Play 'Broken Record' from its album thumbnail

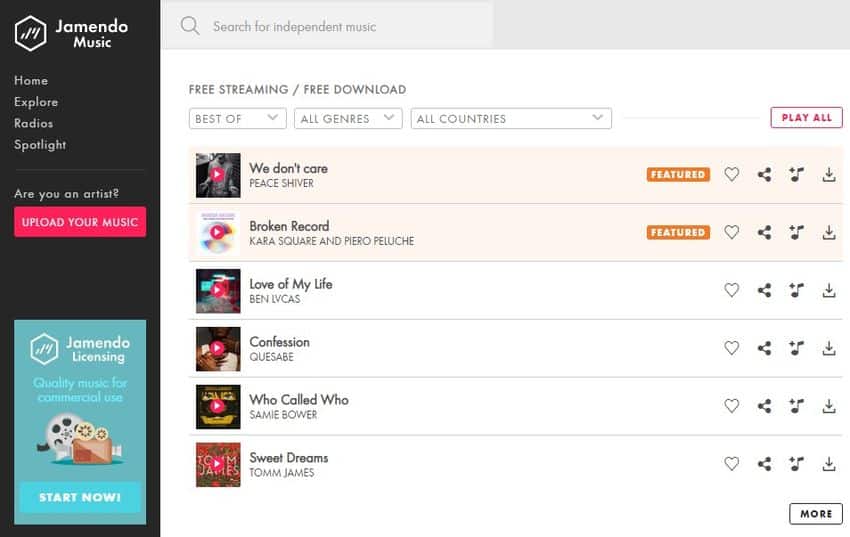click(x=218, y=233)
